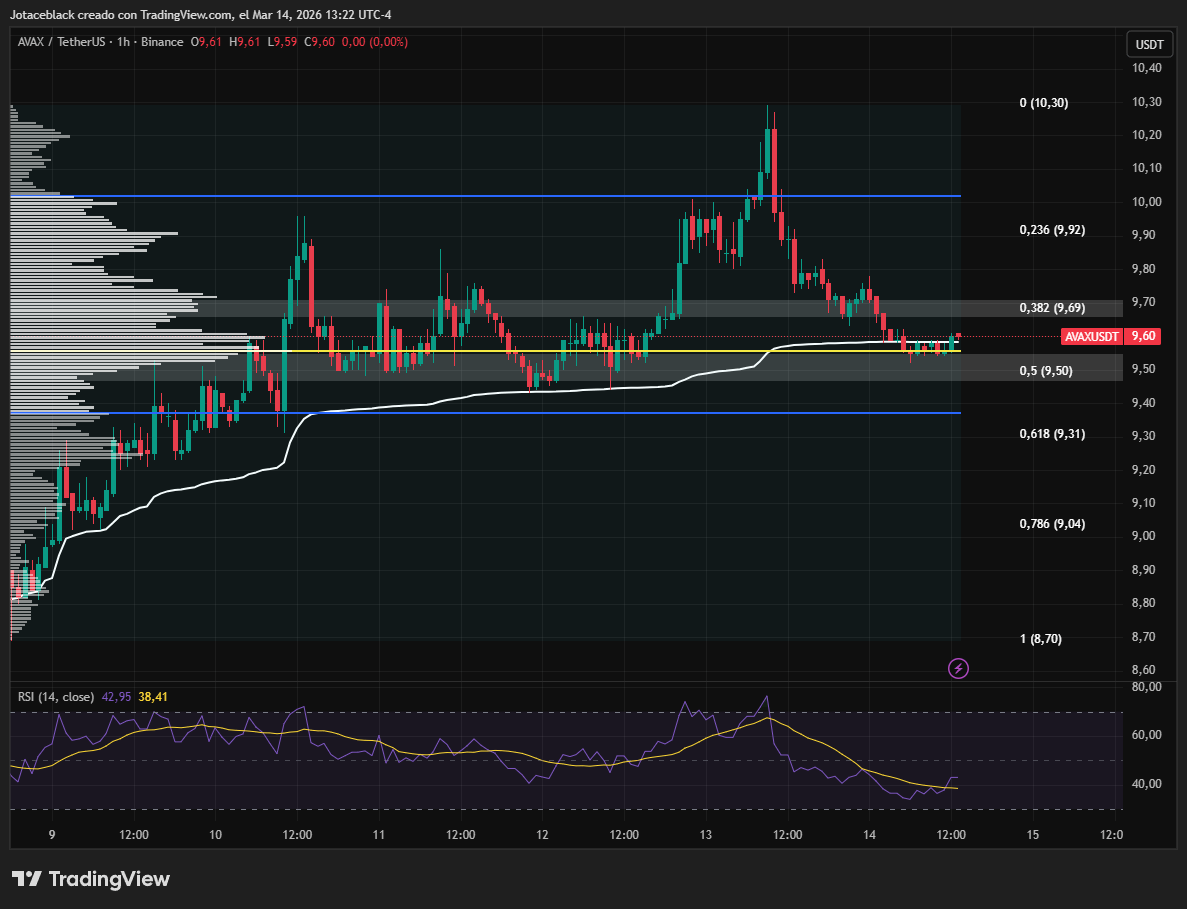
Task: Click the TradingView logo at bottom left
Action: click(x=91, y=879)
